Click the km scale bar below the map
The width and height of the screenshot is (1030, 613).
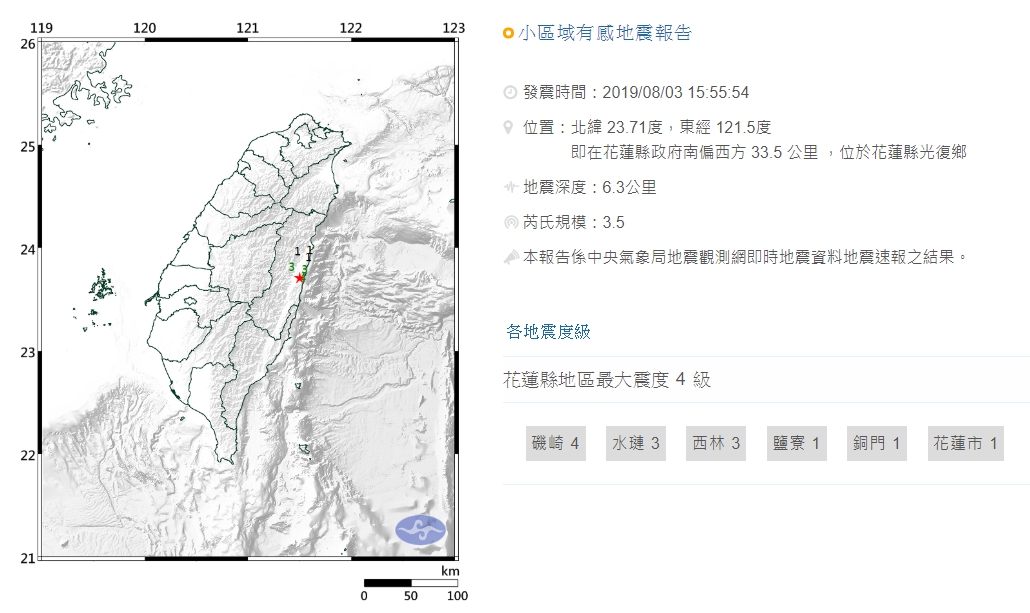click(x=410, y=582)
